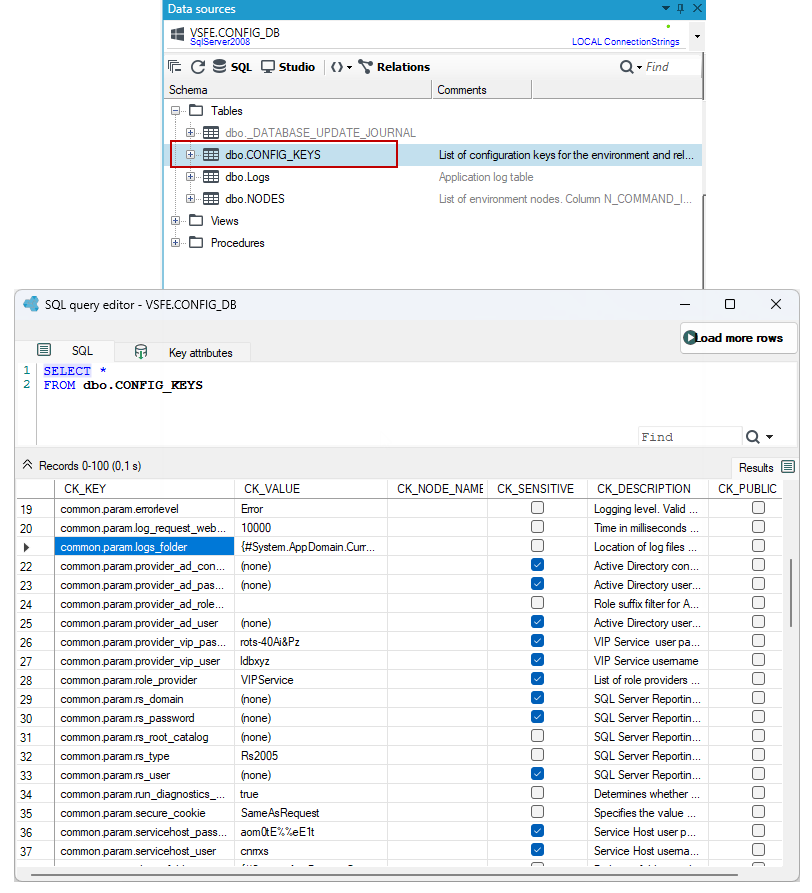Click the results grid horizontal scrollbar
The width and height of the screenshot is (812, 893).
tap(384, 874)
